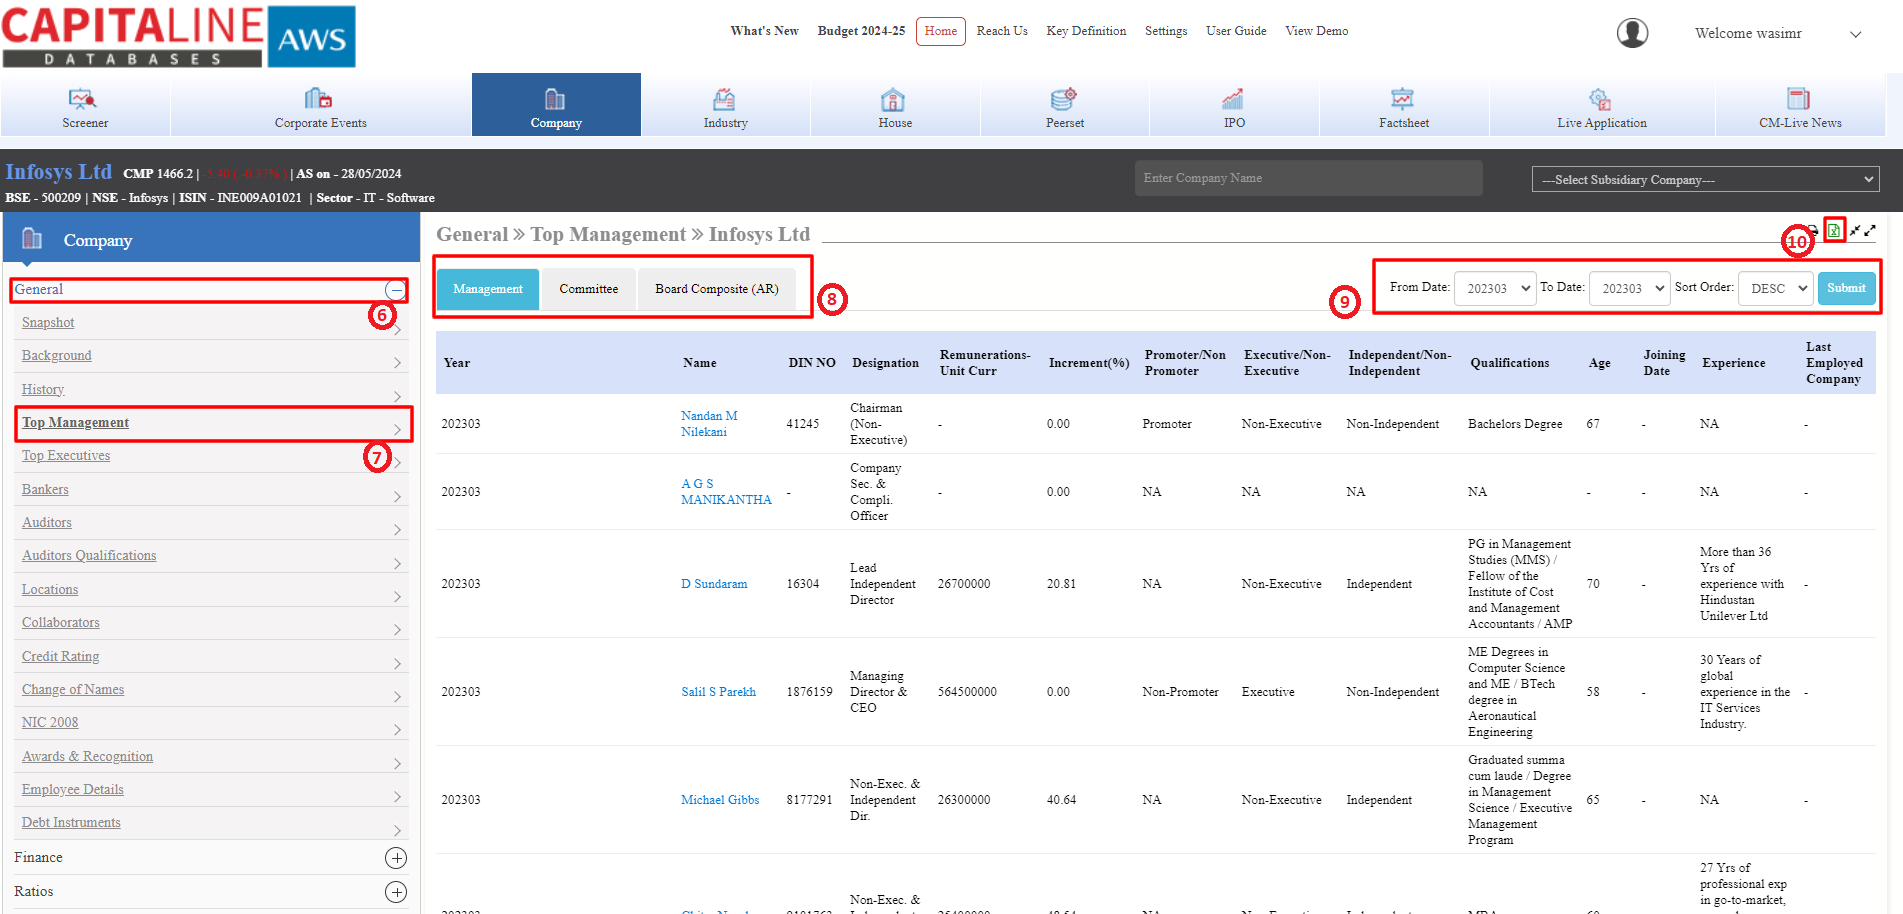The image size is (1903, 914).
Task: Click the Submit button
Action: coord(1846,288)
